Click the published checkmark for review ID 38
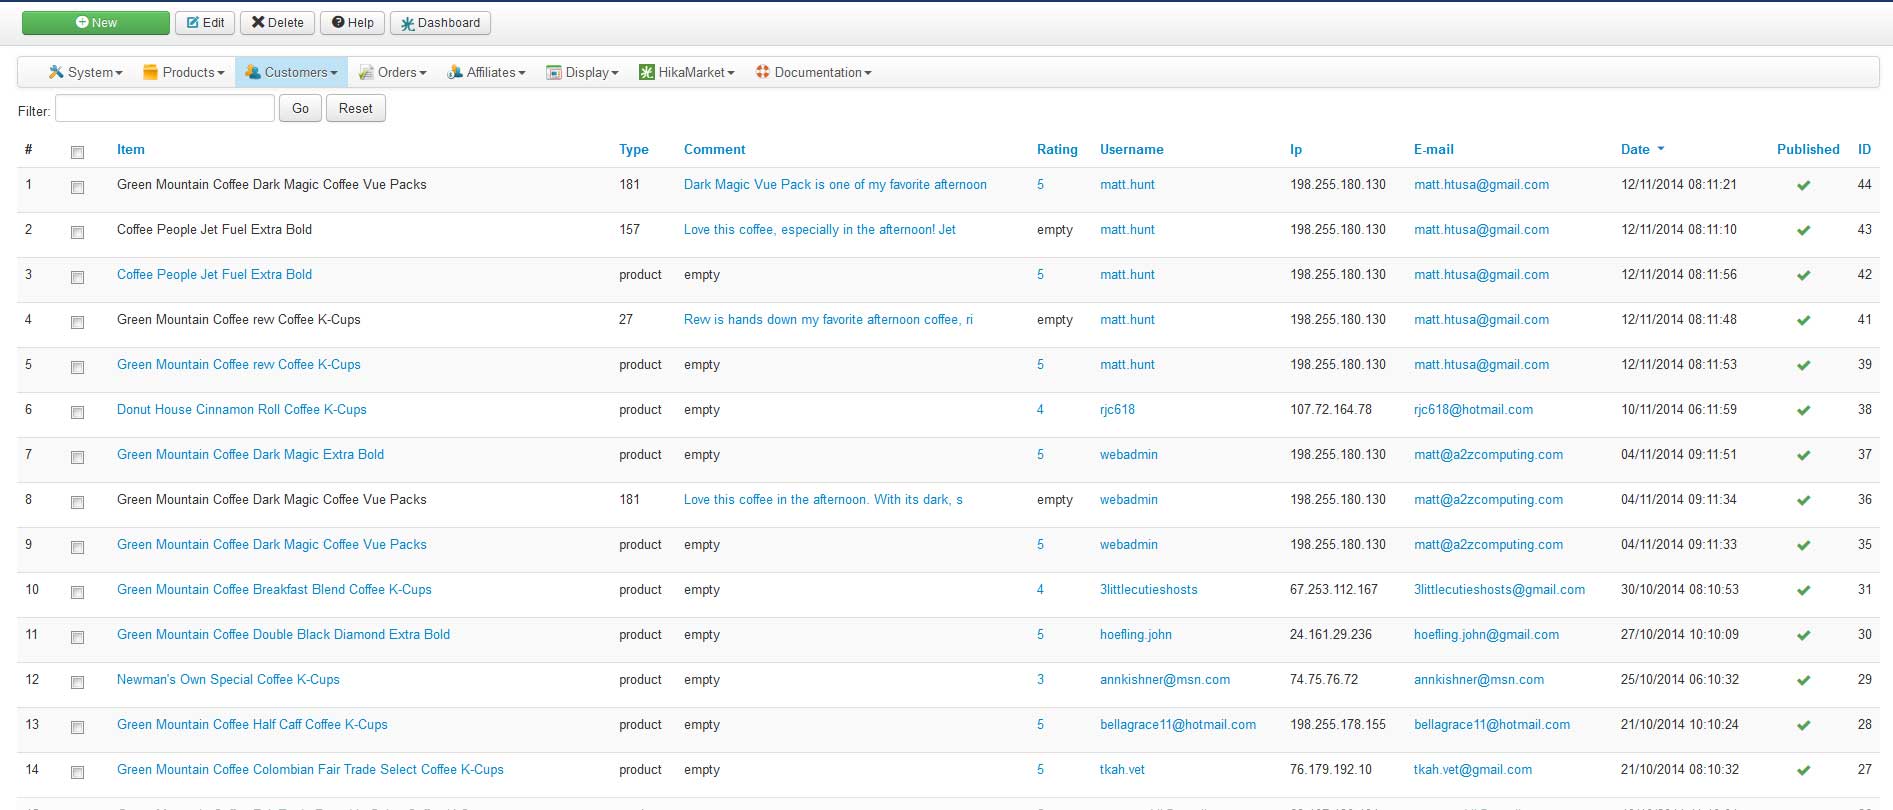Image resolution: width=1893 pixels, height=810 pixels. [x=1803, y=410]
